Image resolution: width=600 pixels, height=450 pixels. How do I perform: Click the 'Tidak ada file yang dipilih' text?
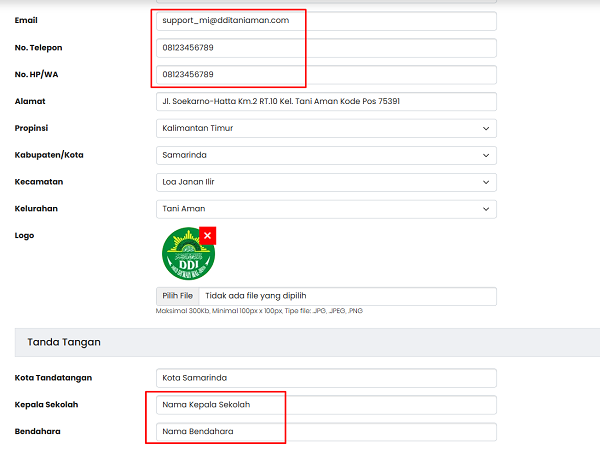click(x=255, y=296)
